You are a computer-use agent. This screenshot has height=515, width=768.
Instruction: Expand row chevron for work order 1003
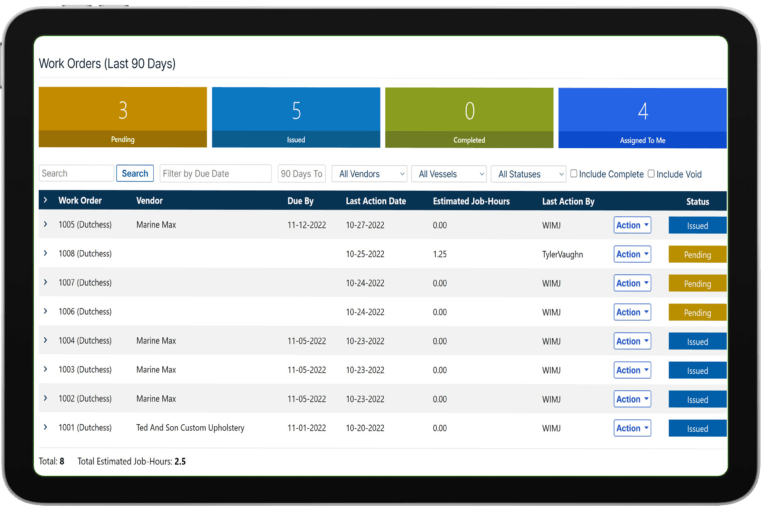click(x=46, y=369)
